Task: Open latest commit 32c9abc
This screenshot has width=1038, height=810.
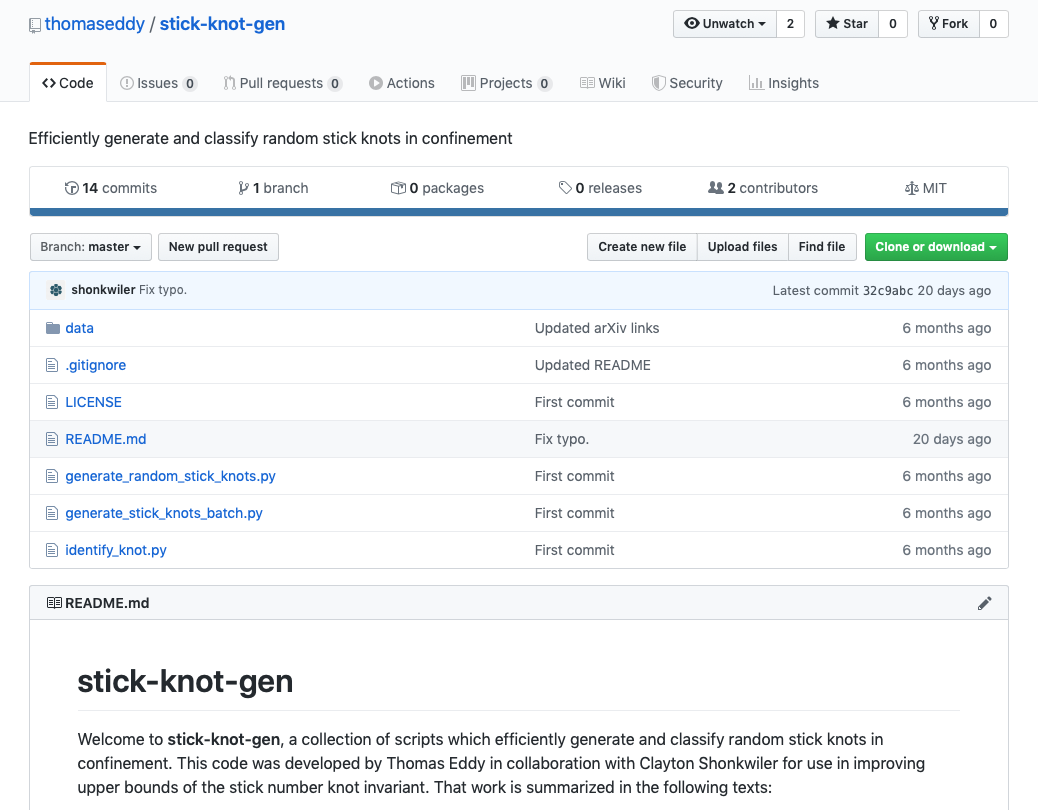Action: [888, 291]
